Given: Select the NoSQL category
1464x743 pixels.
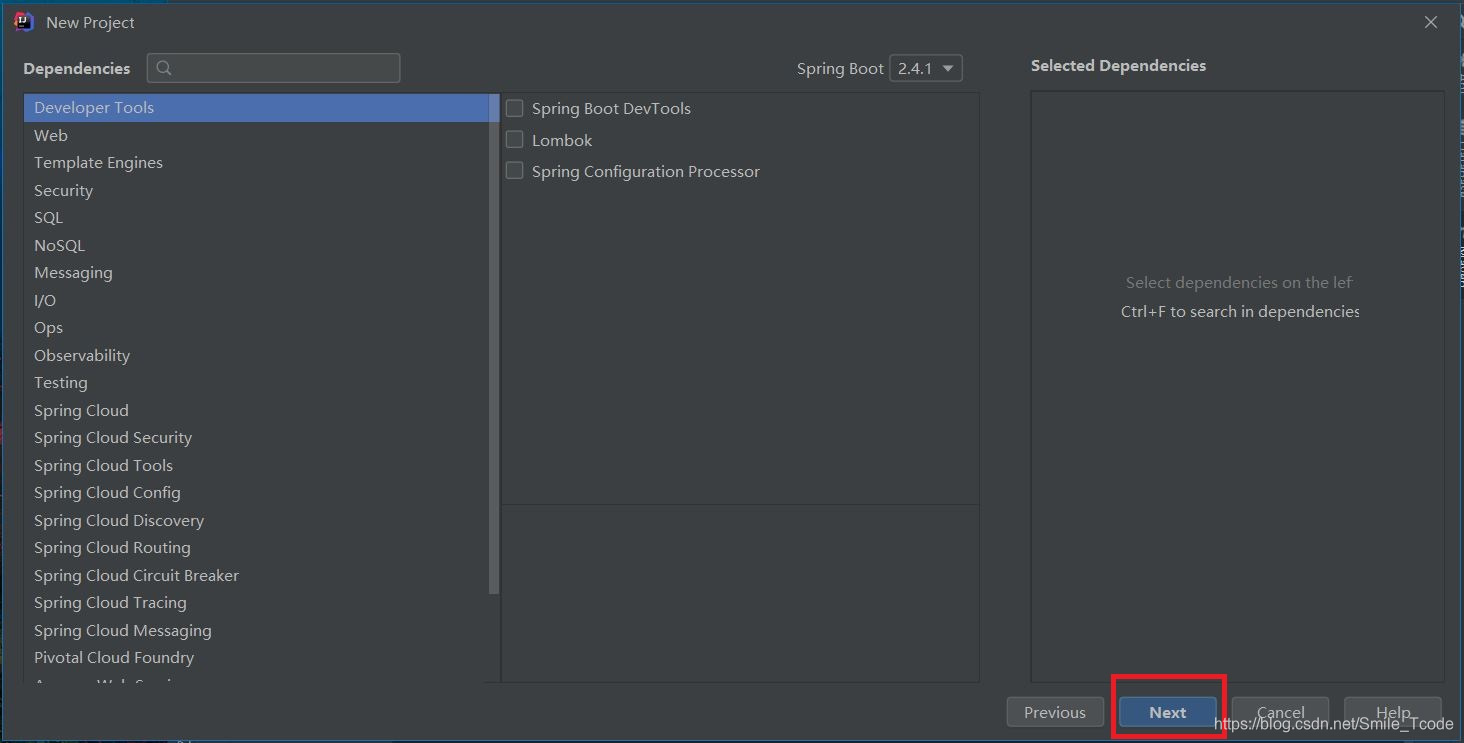Looking at the screenshot, I should (256, 245).
